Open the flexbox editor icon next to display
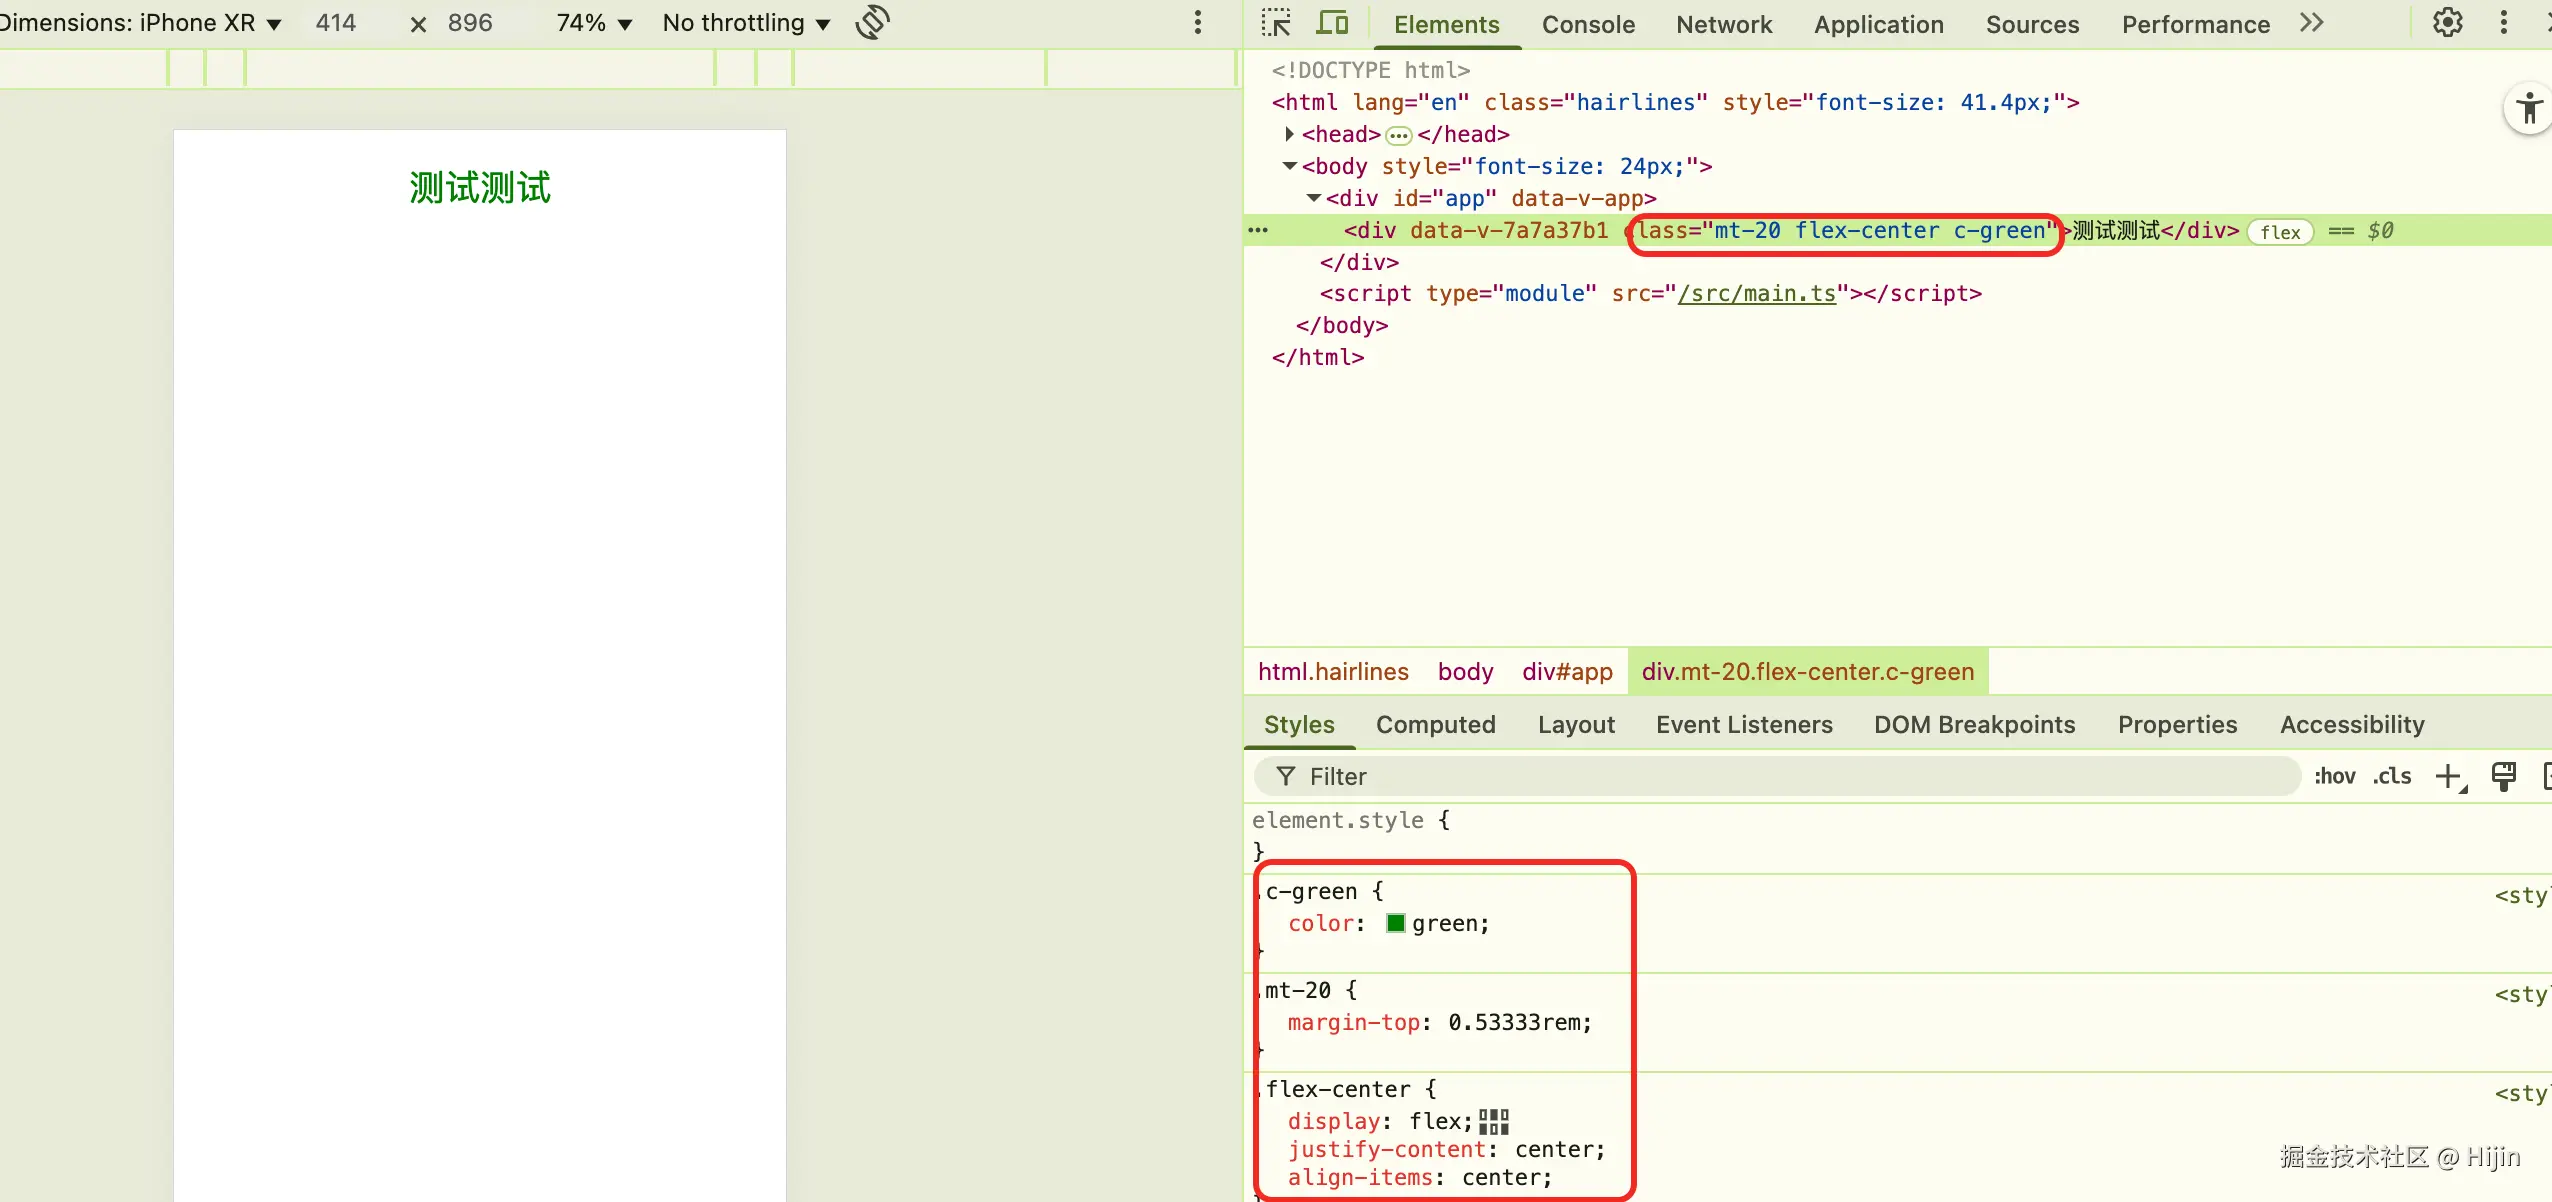The height and width of the screenshot is (1202, 2552). (1493, 1121)
